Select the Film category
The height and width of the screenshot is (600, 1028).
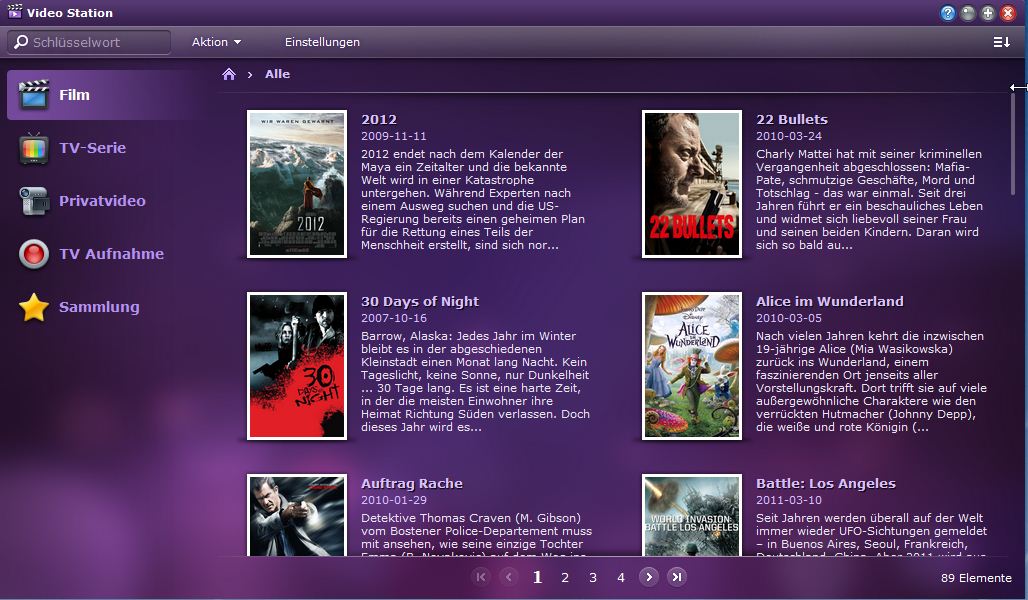(105, 95)
